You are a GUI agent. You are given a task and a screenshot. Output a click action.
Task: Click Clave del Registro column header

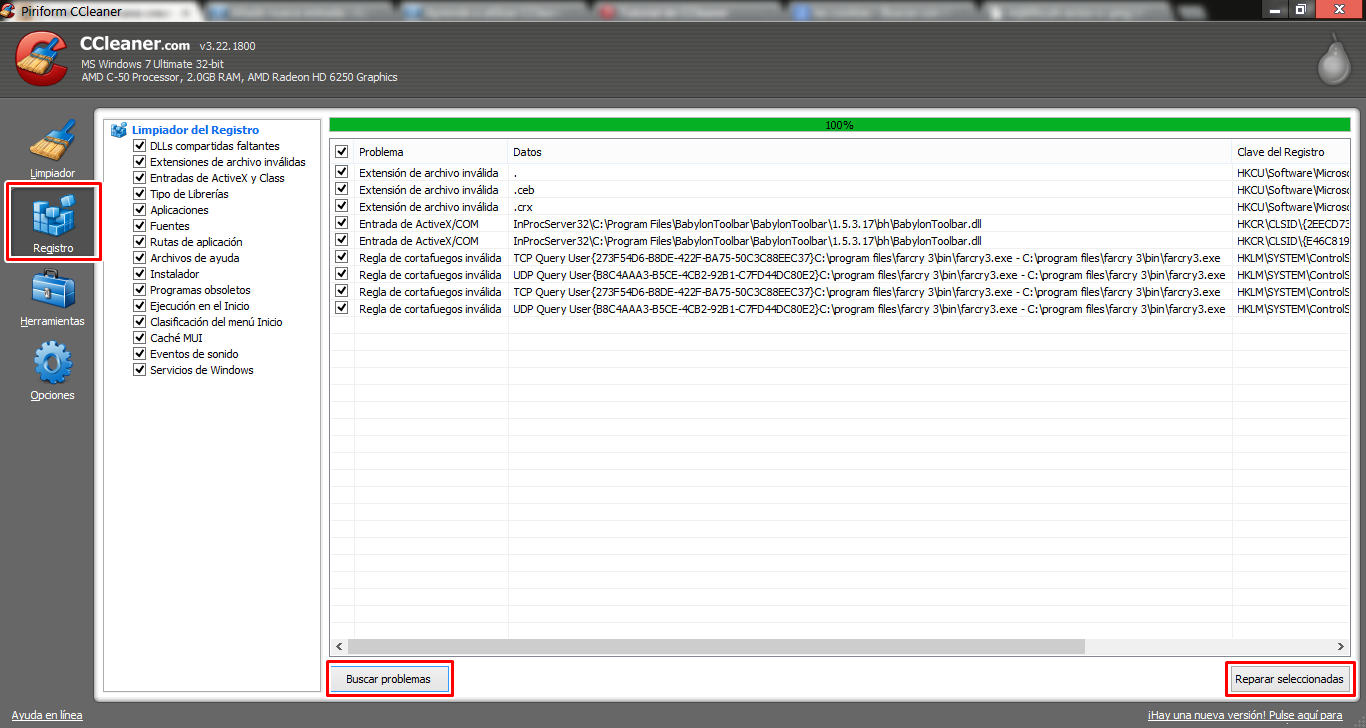[1291, 152]
